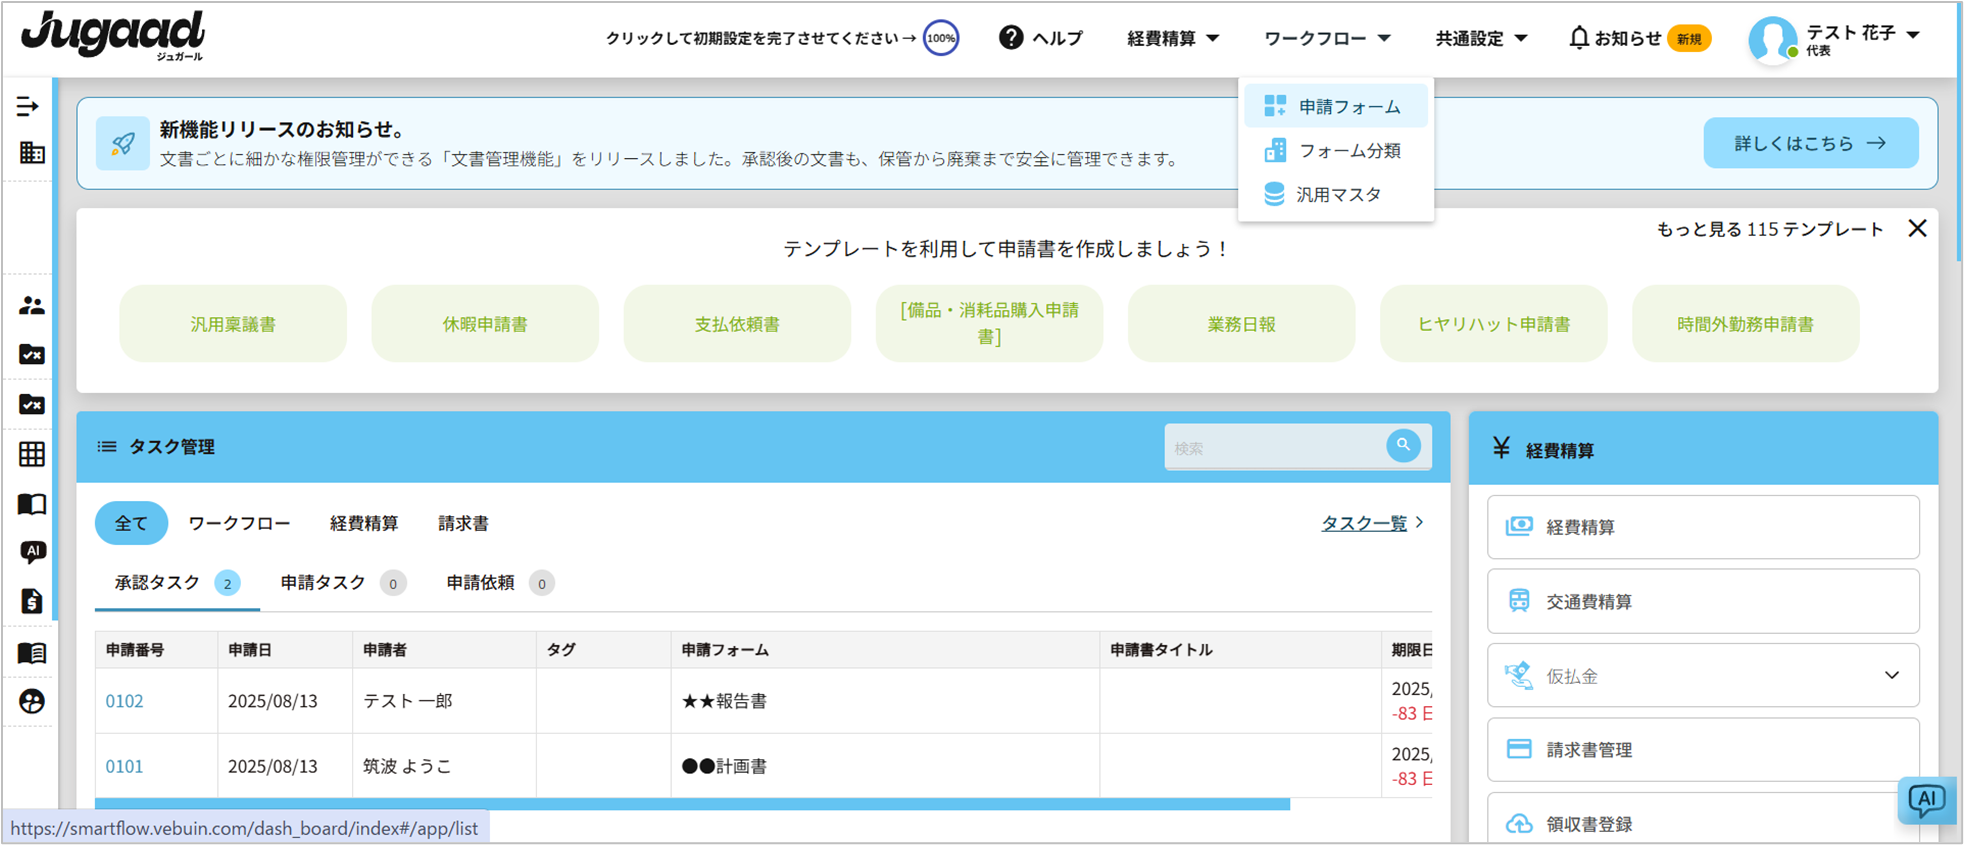Open the タスク一覧 link
The width and height of the screenshot is (1964, 845).
click(1364, 523)
